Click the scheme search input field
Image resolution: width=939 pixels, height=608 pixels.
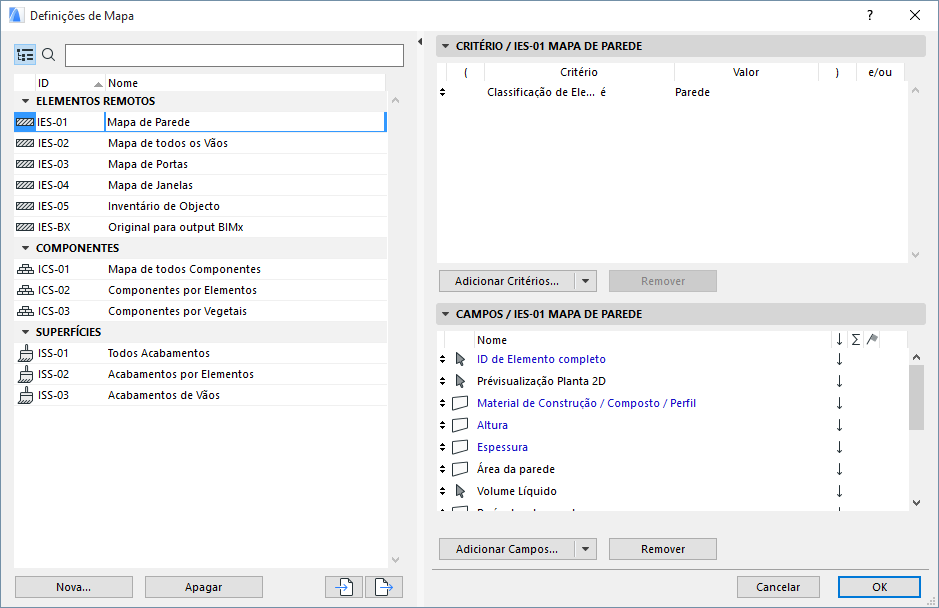pyautogui.click(x=234, y=55)
